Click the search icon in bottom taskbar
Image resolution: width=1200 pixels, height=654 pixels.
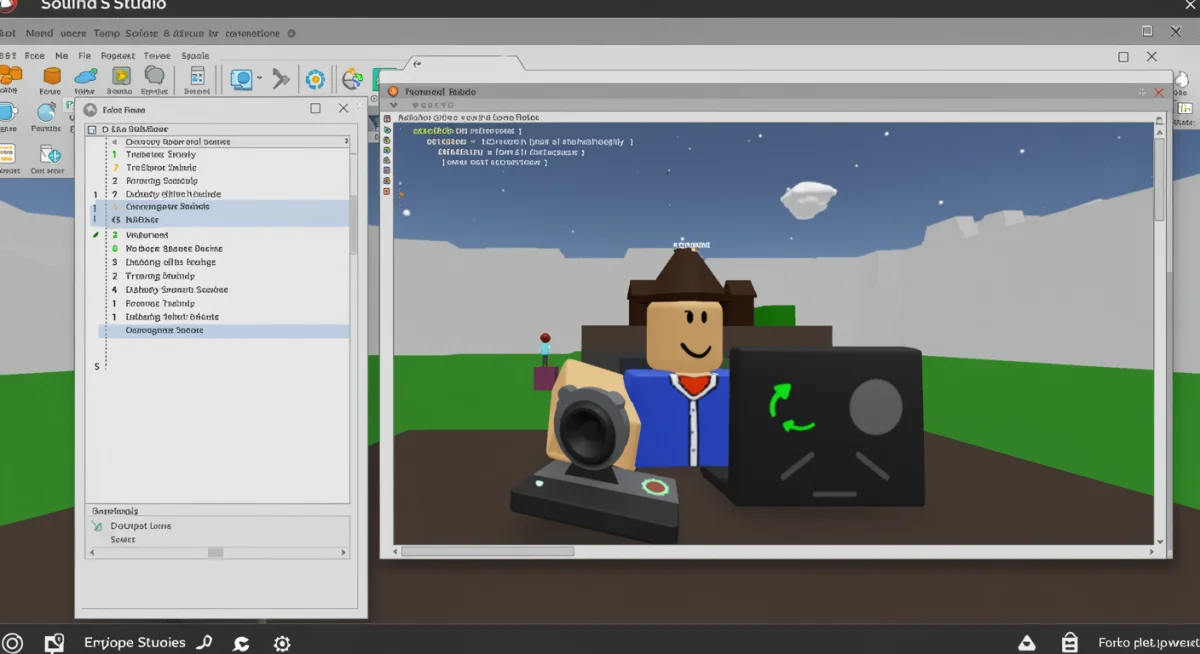(205, 643)
